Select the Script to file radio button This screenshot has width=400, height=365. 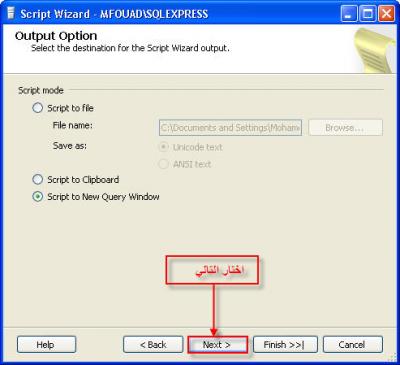tap(38, 108)
